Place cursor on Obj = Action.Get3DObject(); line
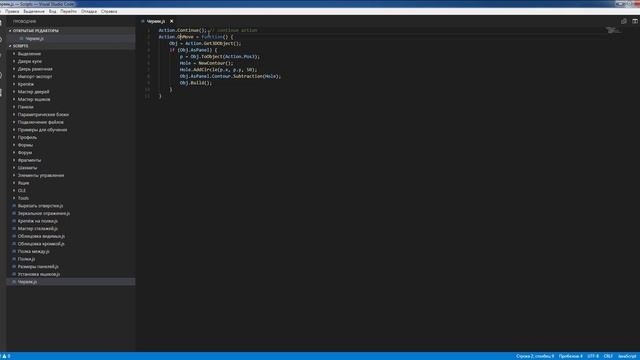Image resolution: width=640 pixels, height=360 pixels. (x=205, y=43)
